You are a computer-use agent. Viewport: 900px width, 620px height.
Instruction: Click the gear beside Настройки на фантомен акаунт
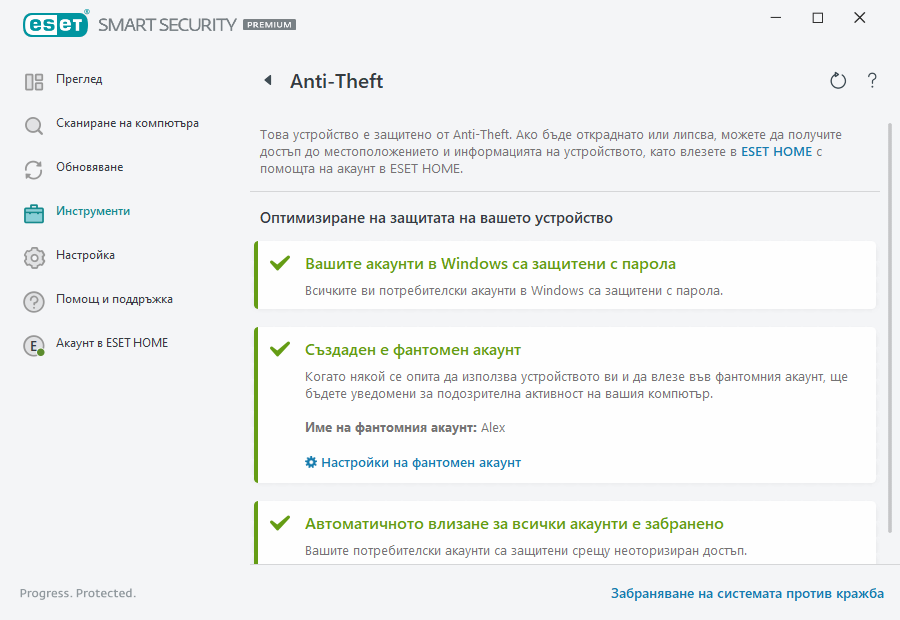coord(309,462)
